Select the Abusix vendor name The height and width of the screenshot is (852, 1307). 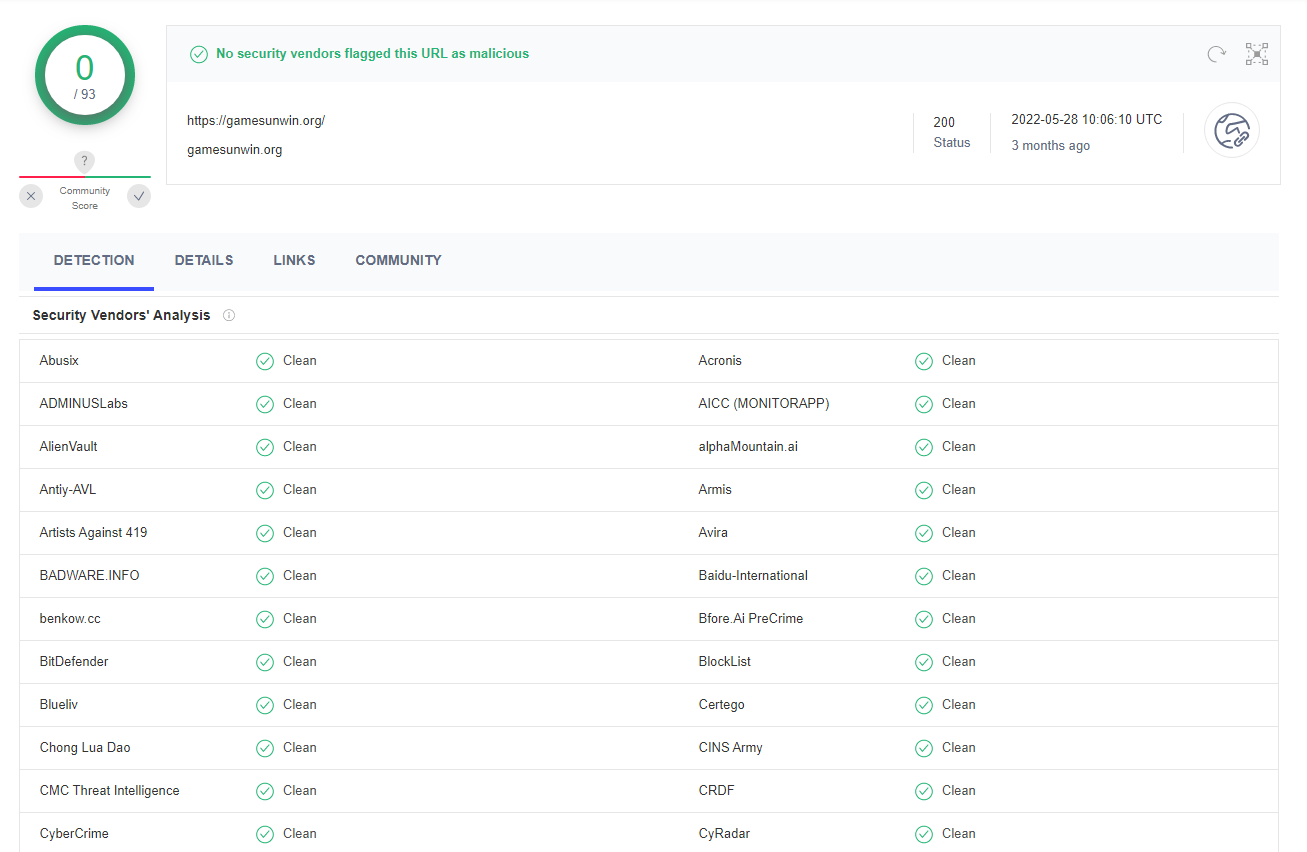(x=59, y=361)
